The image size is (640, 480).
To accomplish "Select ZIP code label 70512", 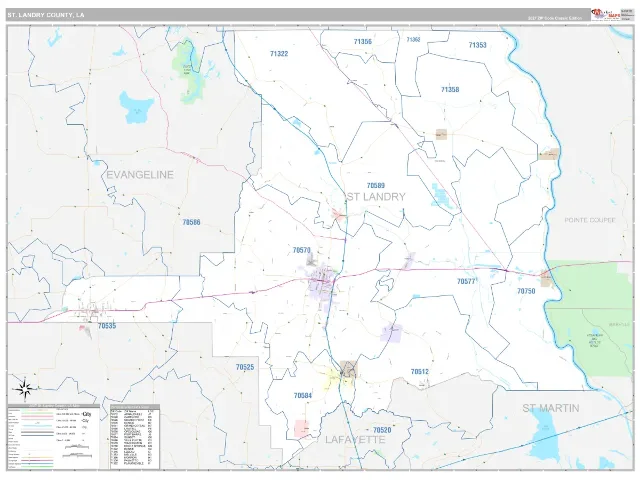I will 420,371.
